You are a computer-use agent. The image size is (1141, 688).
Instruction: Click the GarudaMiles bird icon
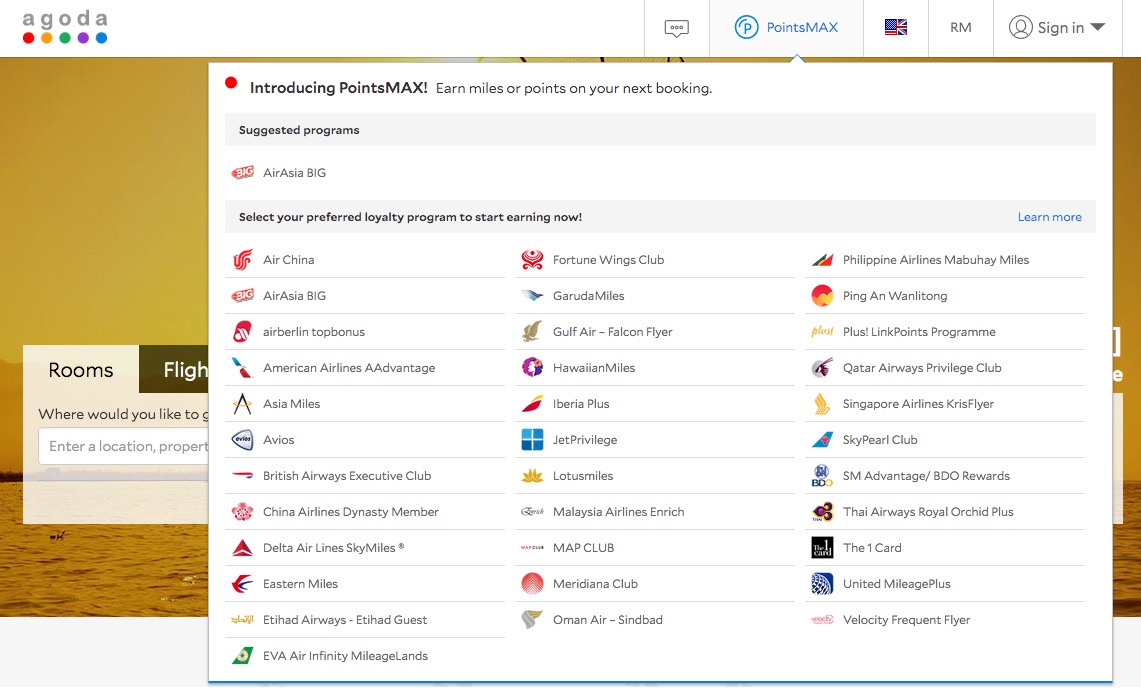[x=533, y=296]
